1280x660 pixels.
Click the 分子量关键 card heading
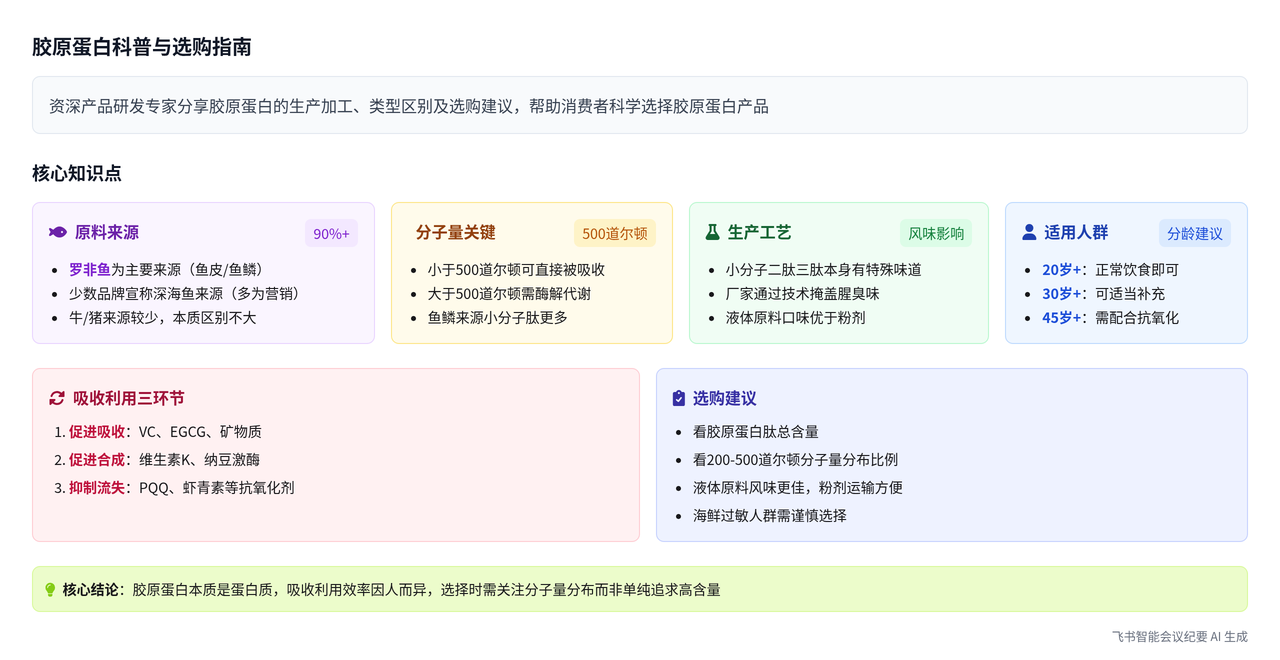point(455,232)
